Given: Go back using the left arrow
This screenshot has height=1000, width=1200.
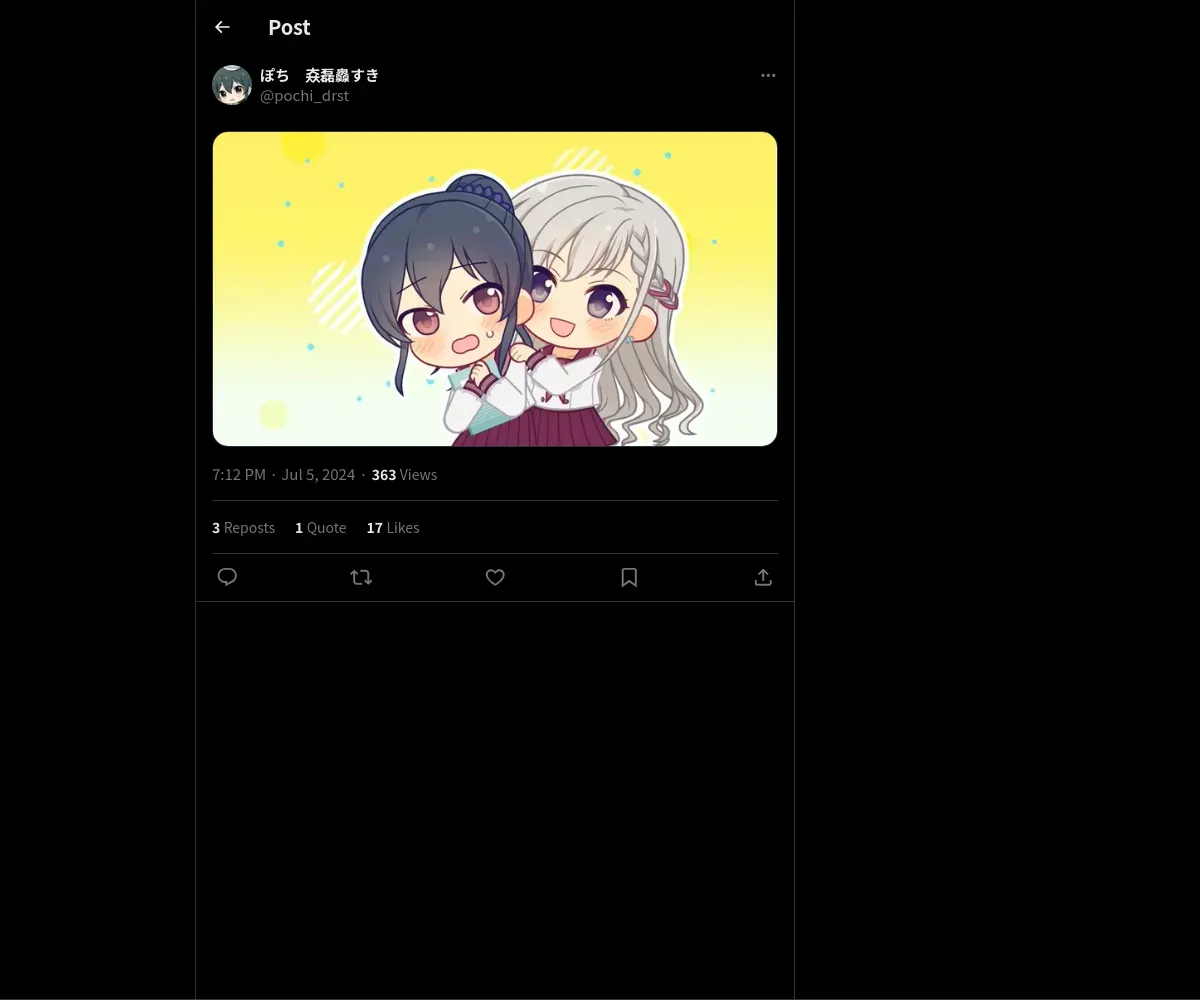Looking at the screenshot, I should pyautogui.click(x=222, y=27).
